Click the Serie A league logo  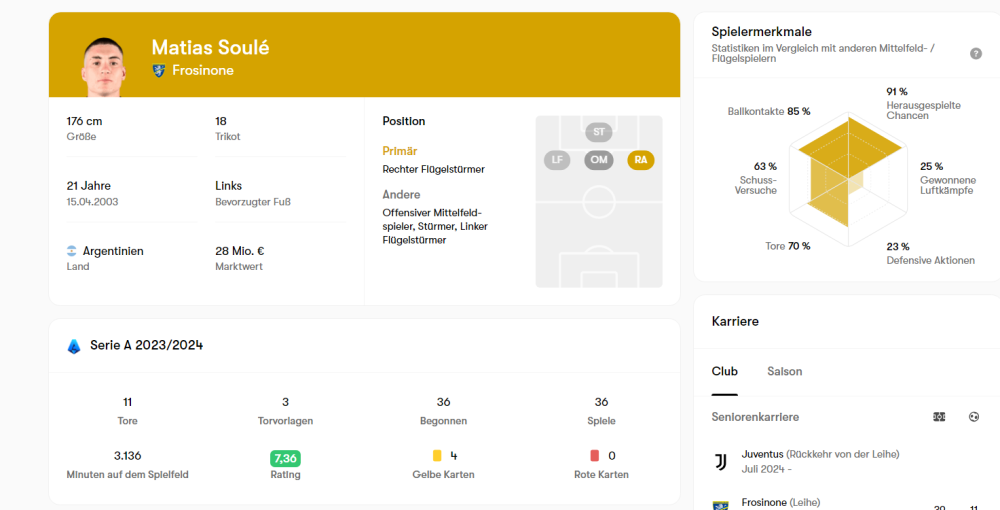(x=74, y=346)
